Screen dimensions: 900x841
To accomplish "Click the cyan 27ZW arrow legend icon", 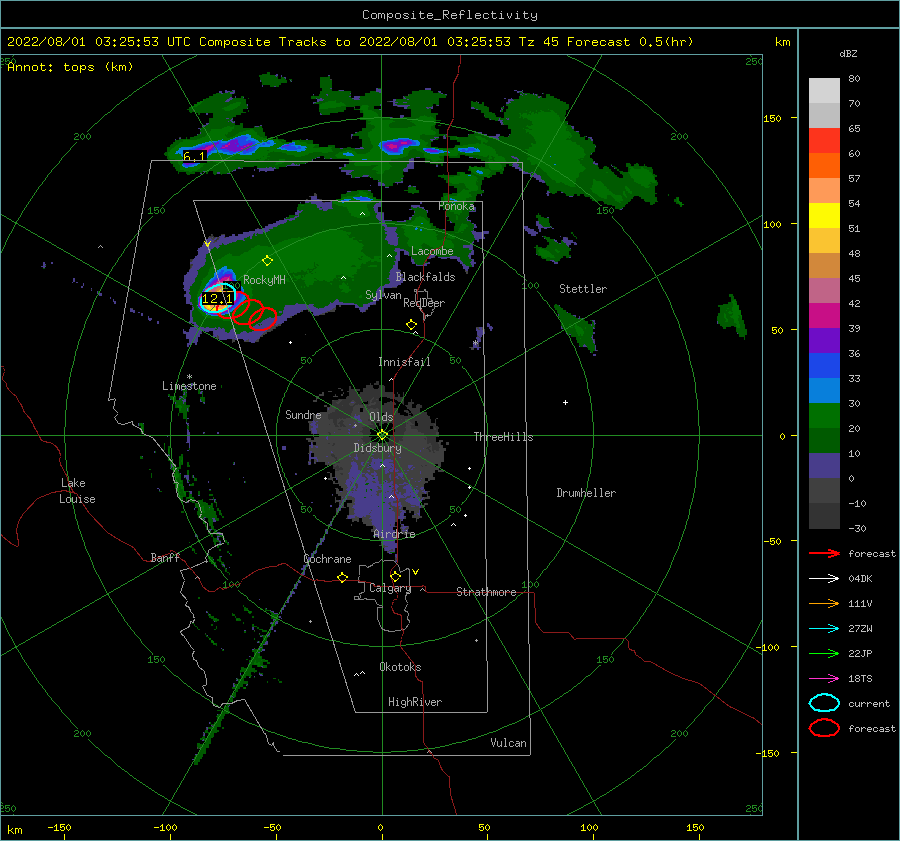I will pos(824,629).
